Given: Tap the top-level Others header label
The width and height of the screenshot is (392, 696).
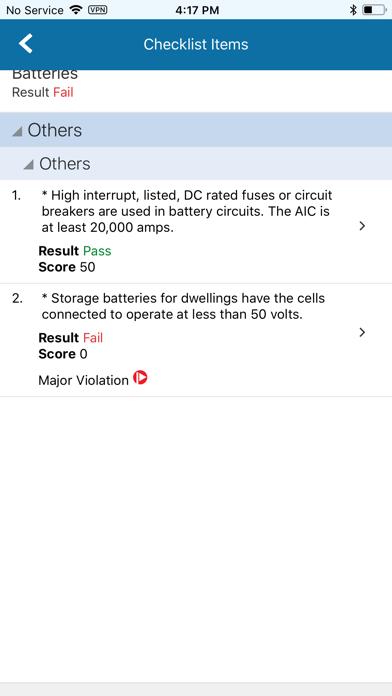Looking at the screenshot, I should pyautogui.click(x=55, y=130).
